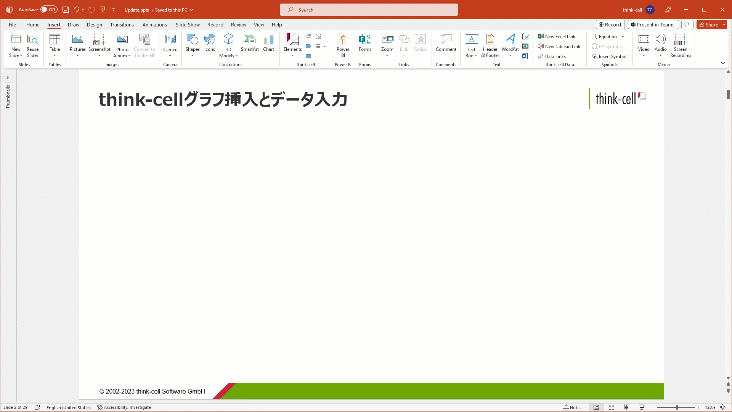Click the Present in Teams button
The image size is (732, 412).
pyautogui.click(x=653, y=25)
